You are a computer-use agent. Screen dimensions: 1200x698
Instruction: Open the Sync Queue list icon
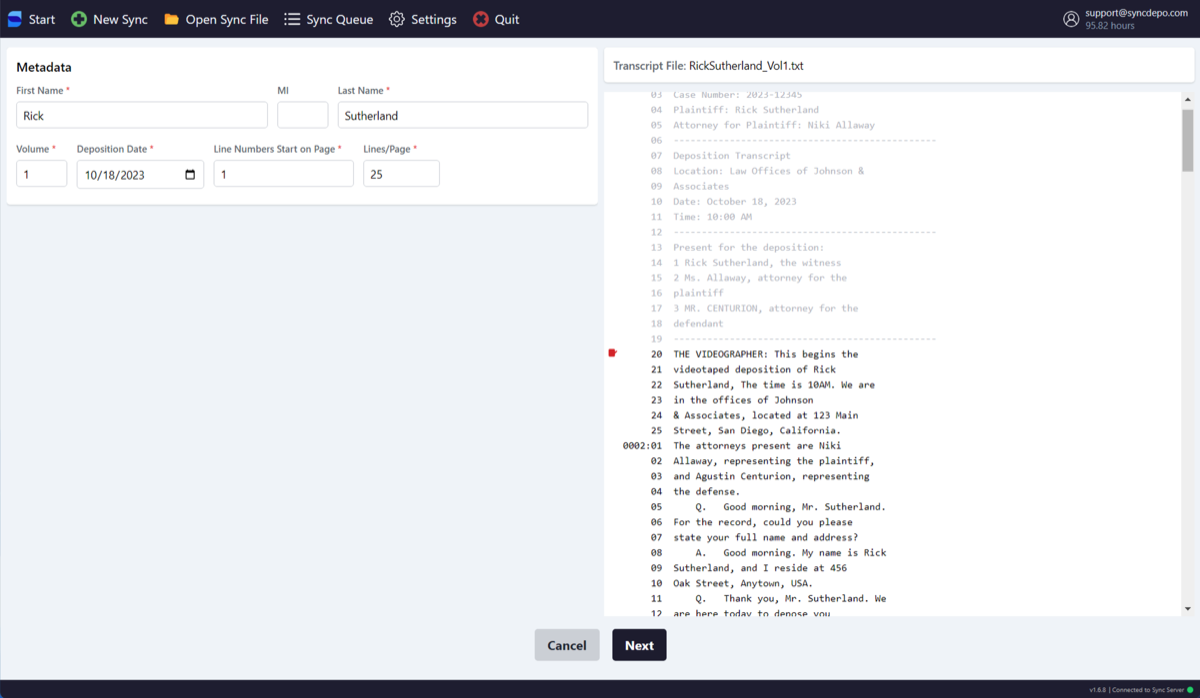[x=292, y=19]
